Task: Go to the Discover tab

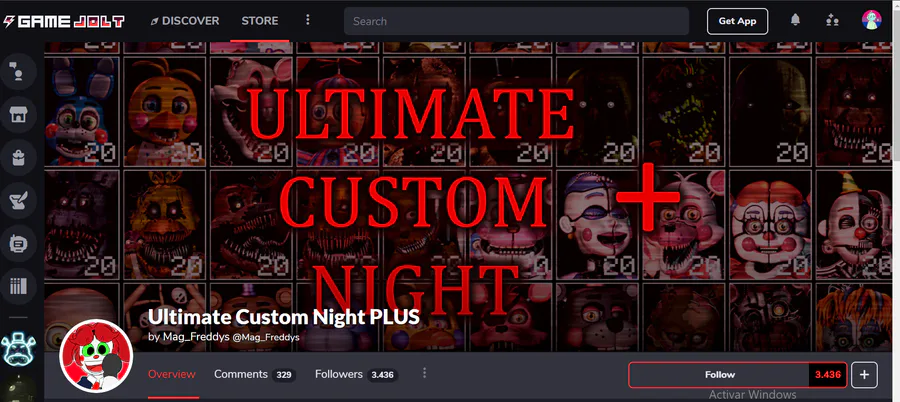Action: click(184, 21)
